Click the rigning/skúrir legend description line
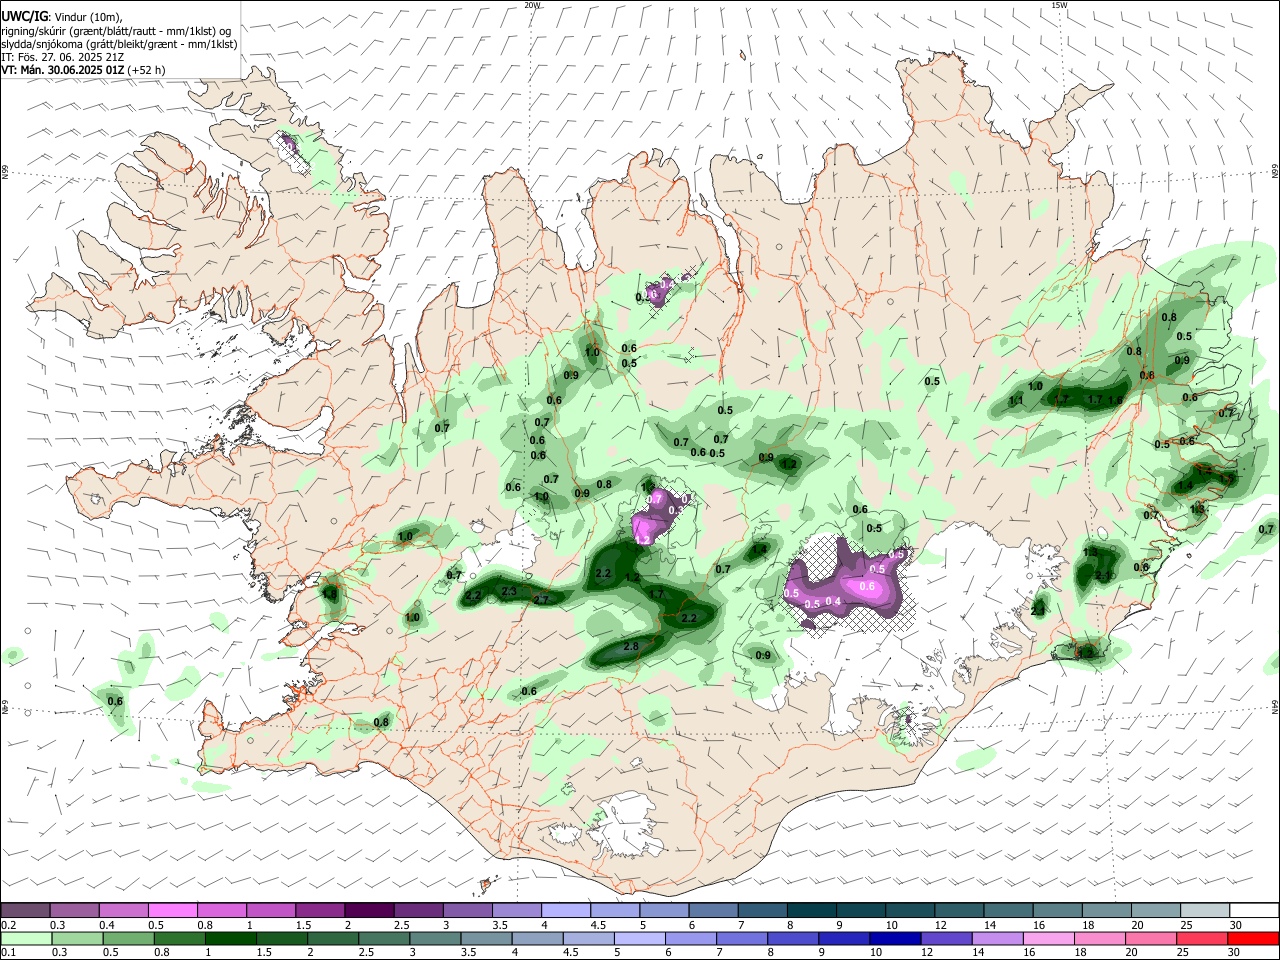This screenshot has width=1280, height=960. pyautogui.click(x=116, y=31)
